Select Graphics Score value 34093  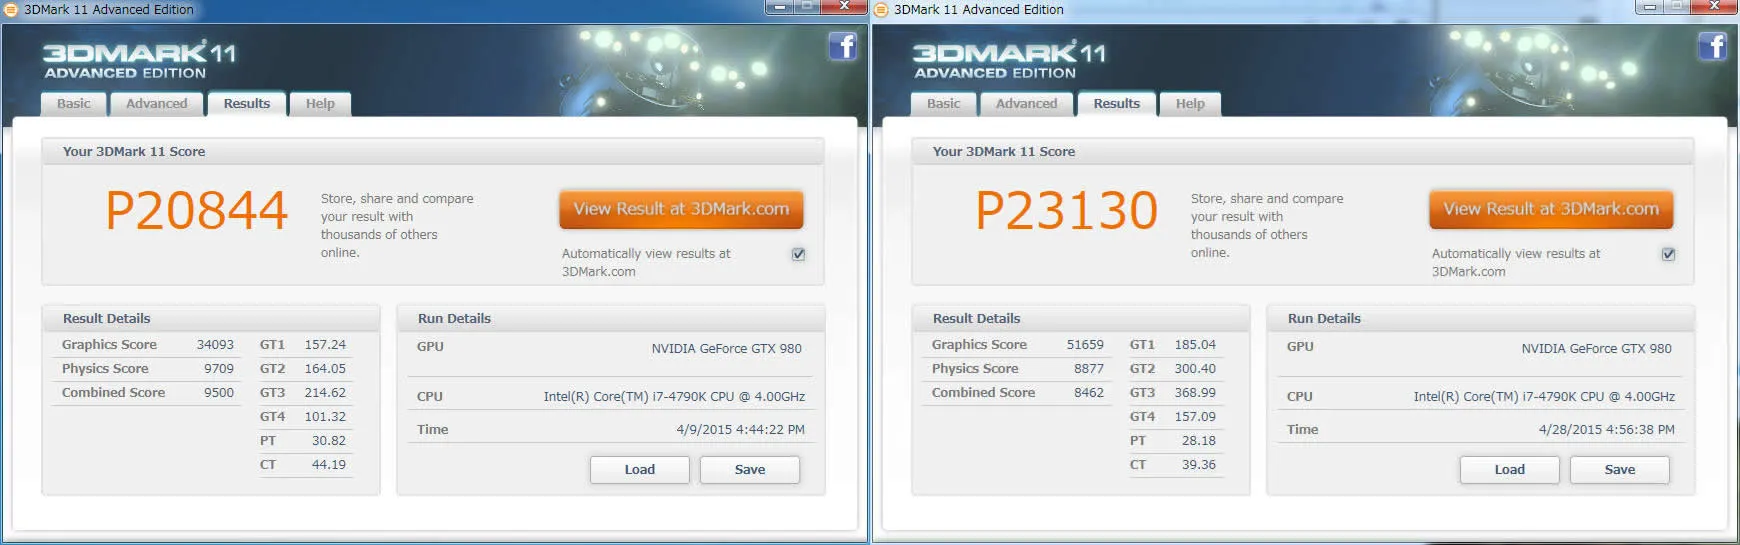coord(215,345)
